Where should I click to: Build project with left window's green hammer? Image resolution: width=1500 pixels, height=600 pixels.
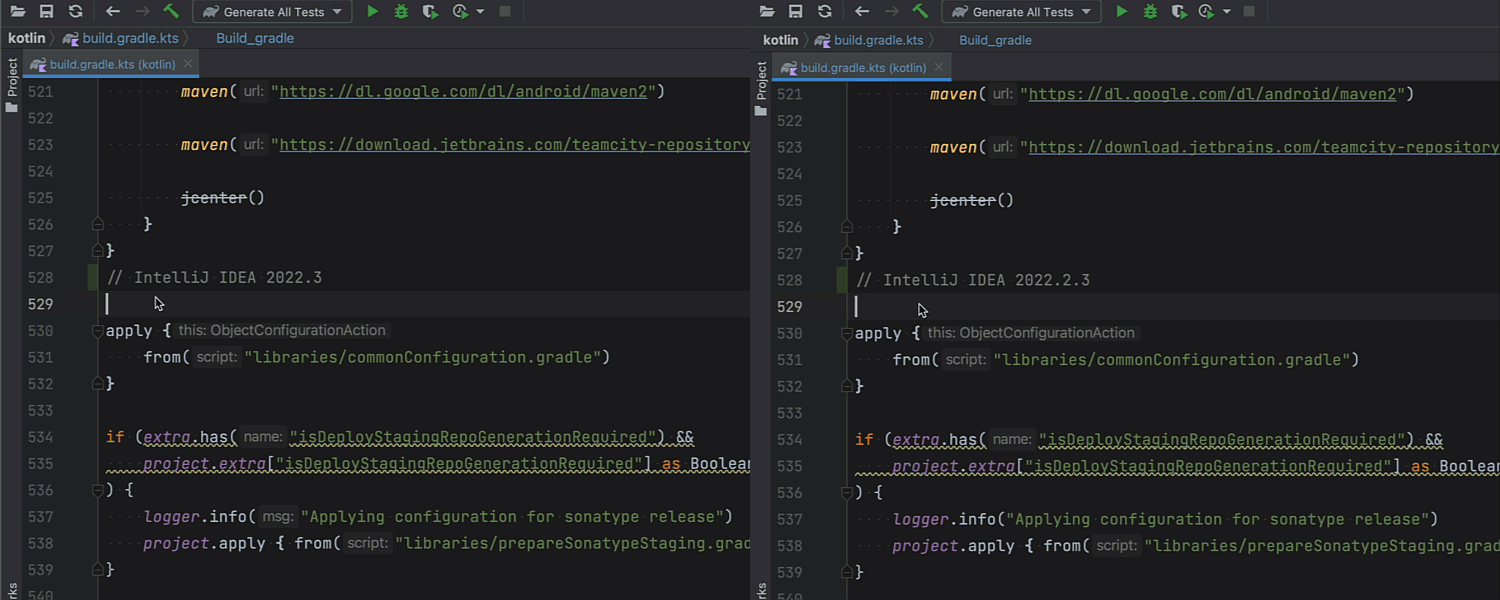tap(171, 12)
